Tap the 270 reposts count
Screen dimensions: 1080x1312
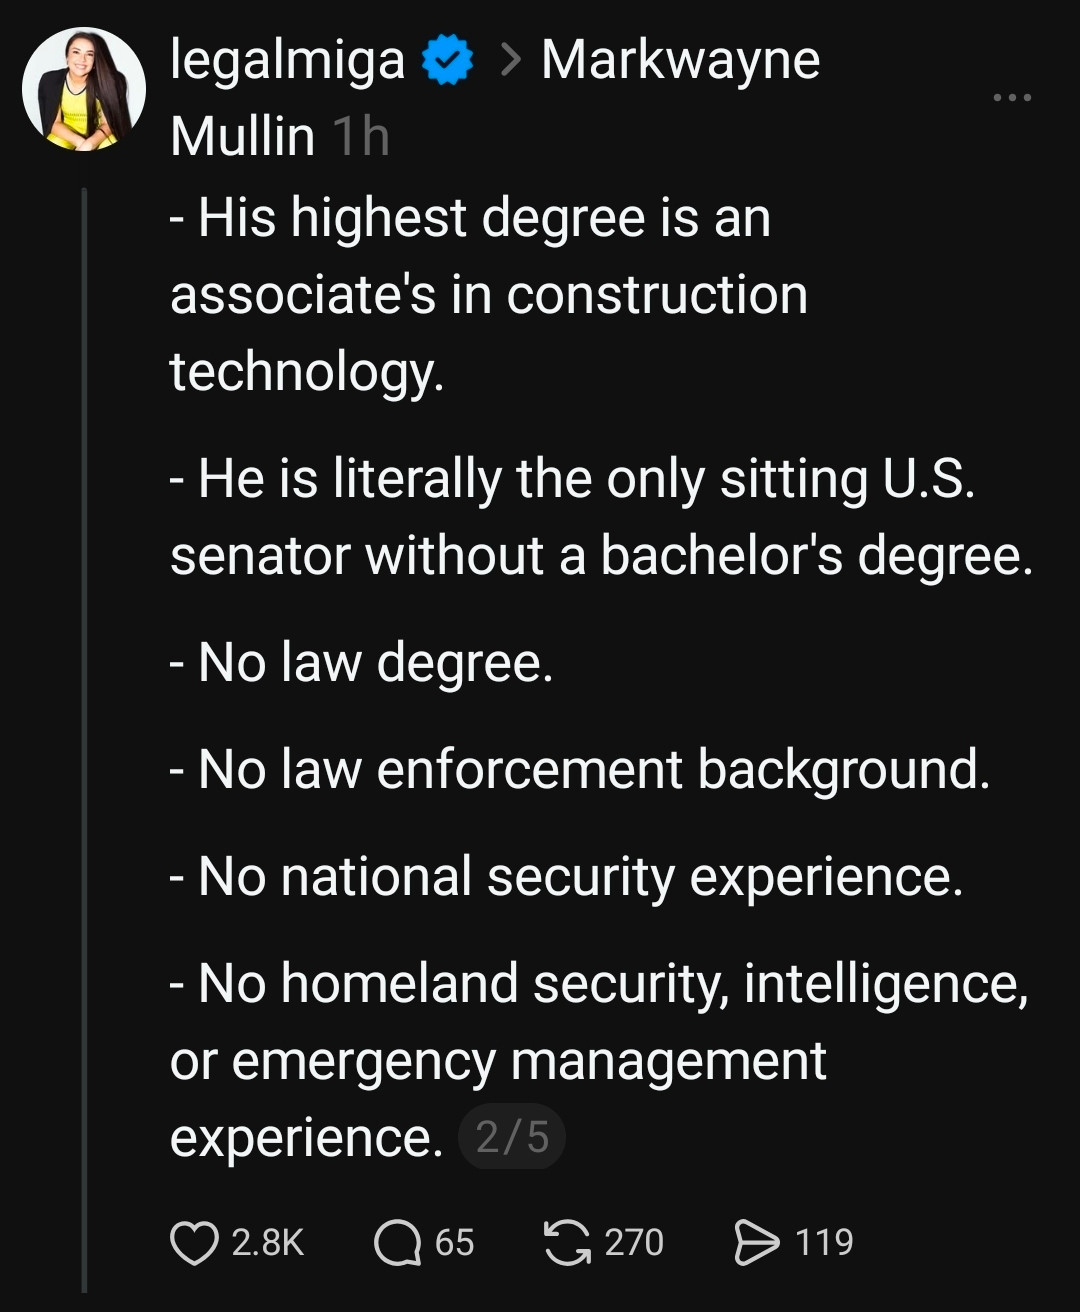(x=634, y=1243)
